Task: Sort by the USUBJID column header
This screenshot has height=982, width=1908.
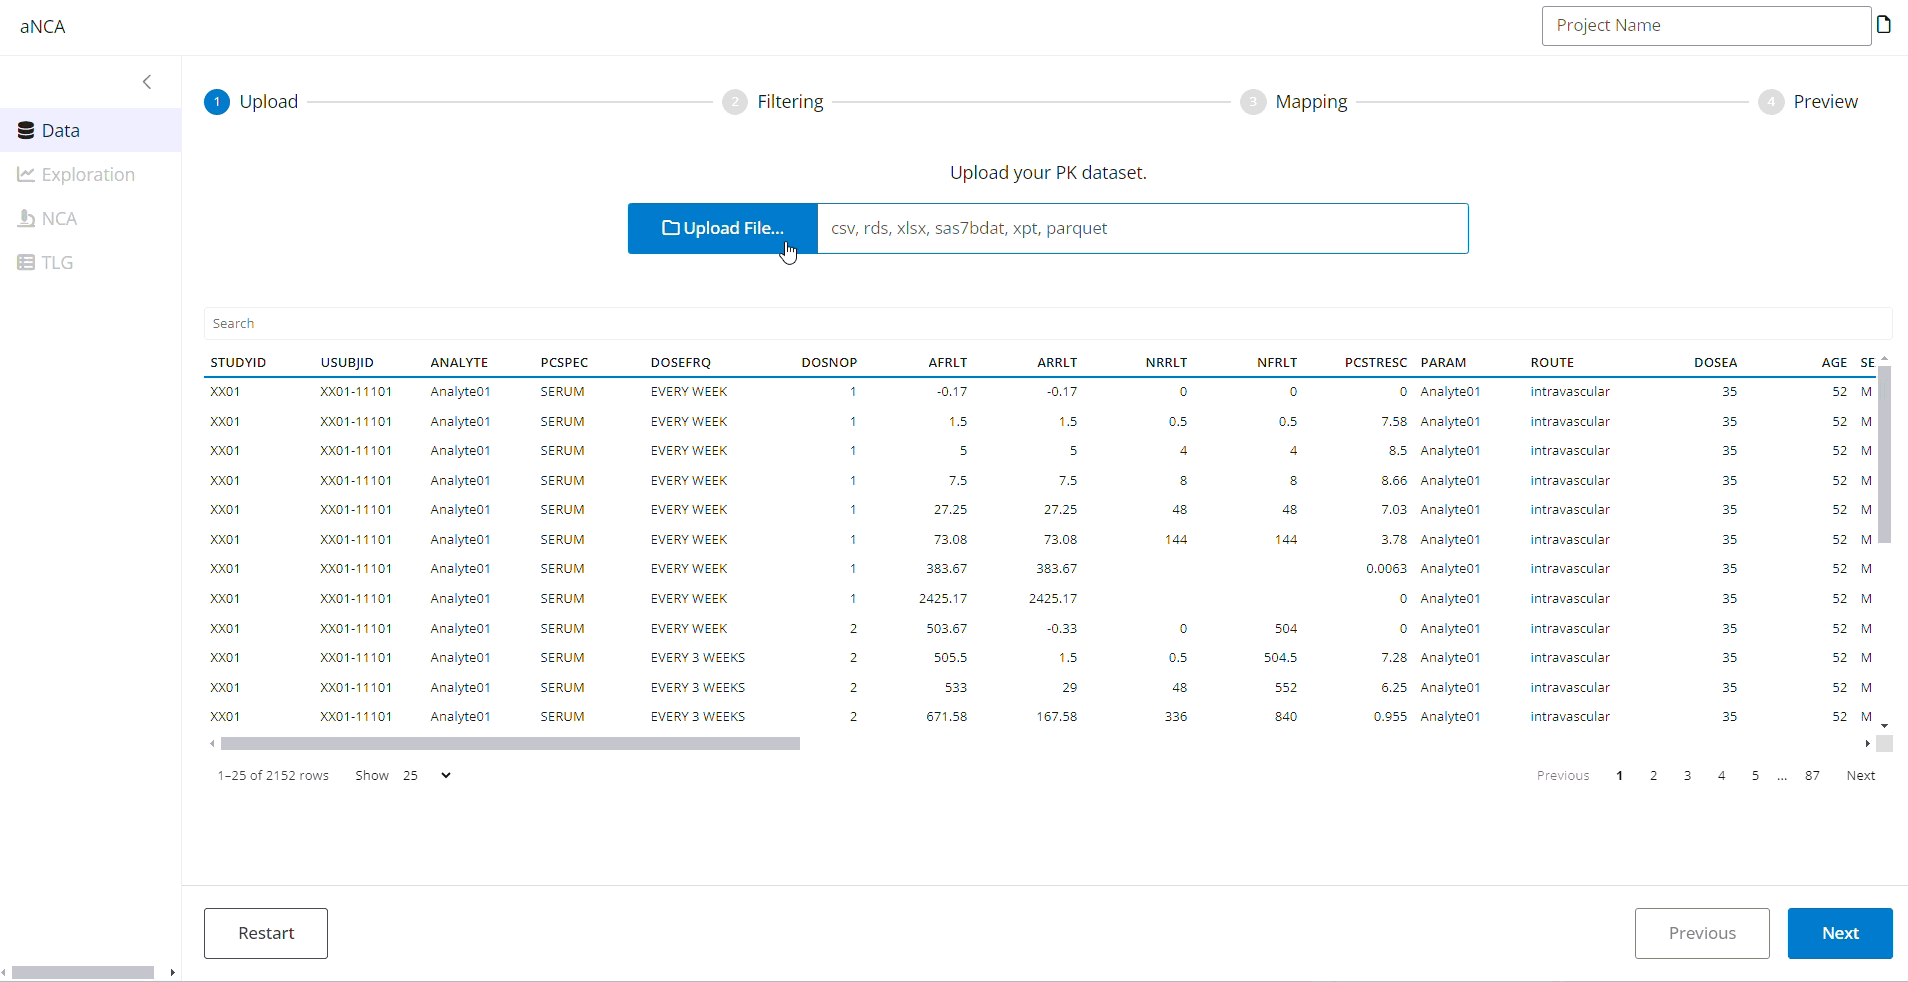Action: pos(347,363)
